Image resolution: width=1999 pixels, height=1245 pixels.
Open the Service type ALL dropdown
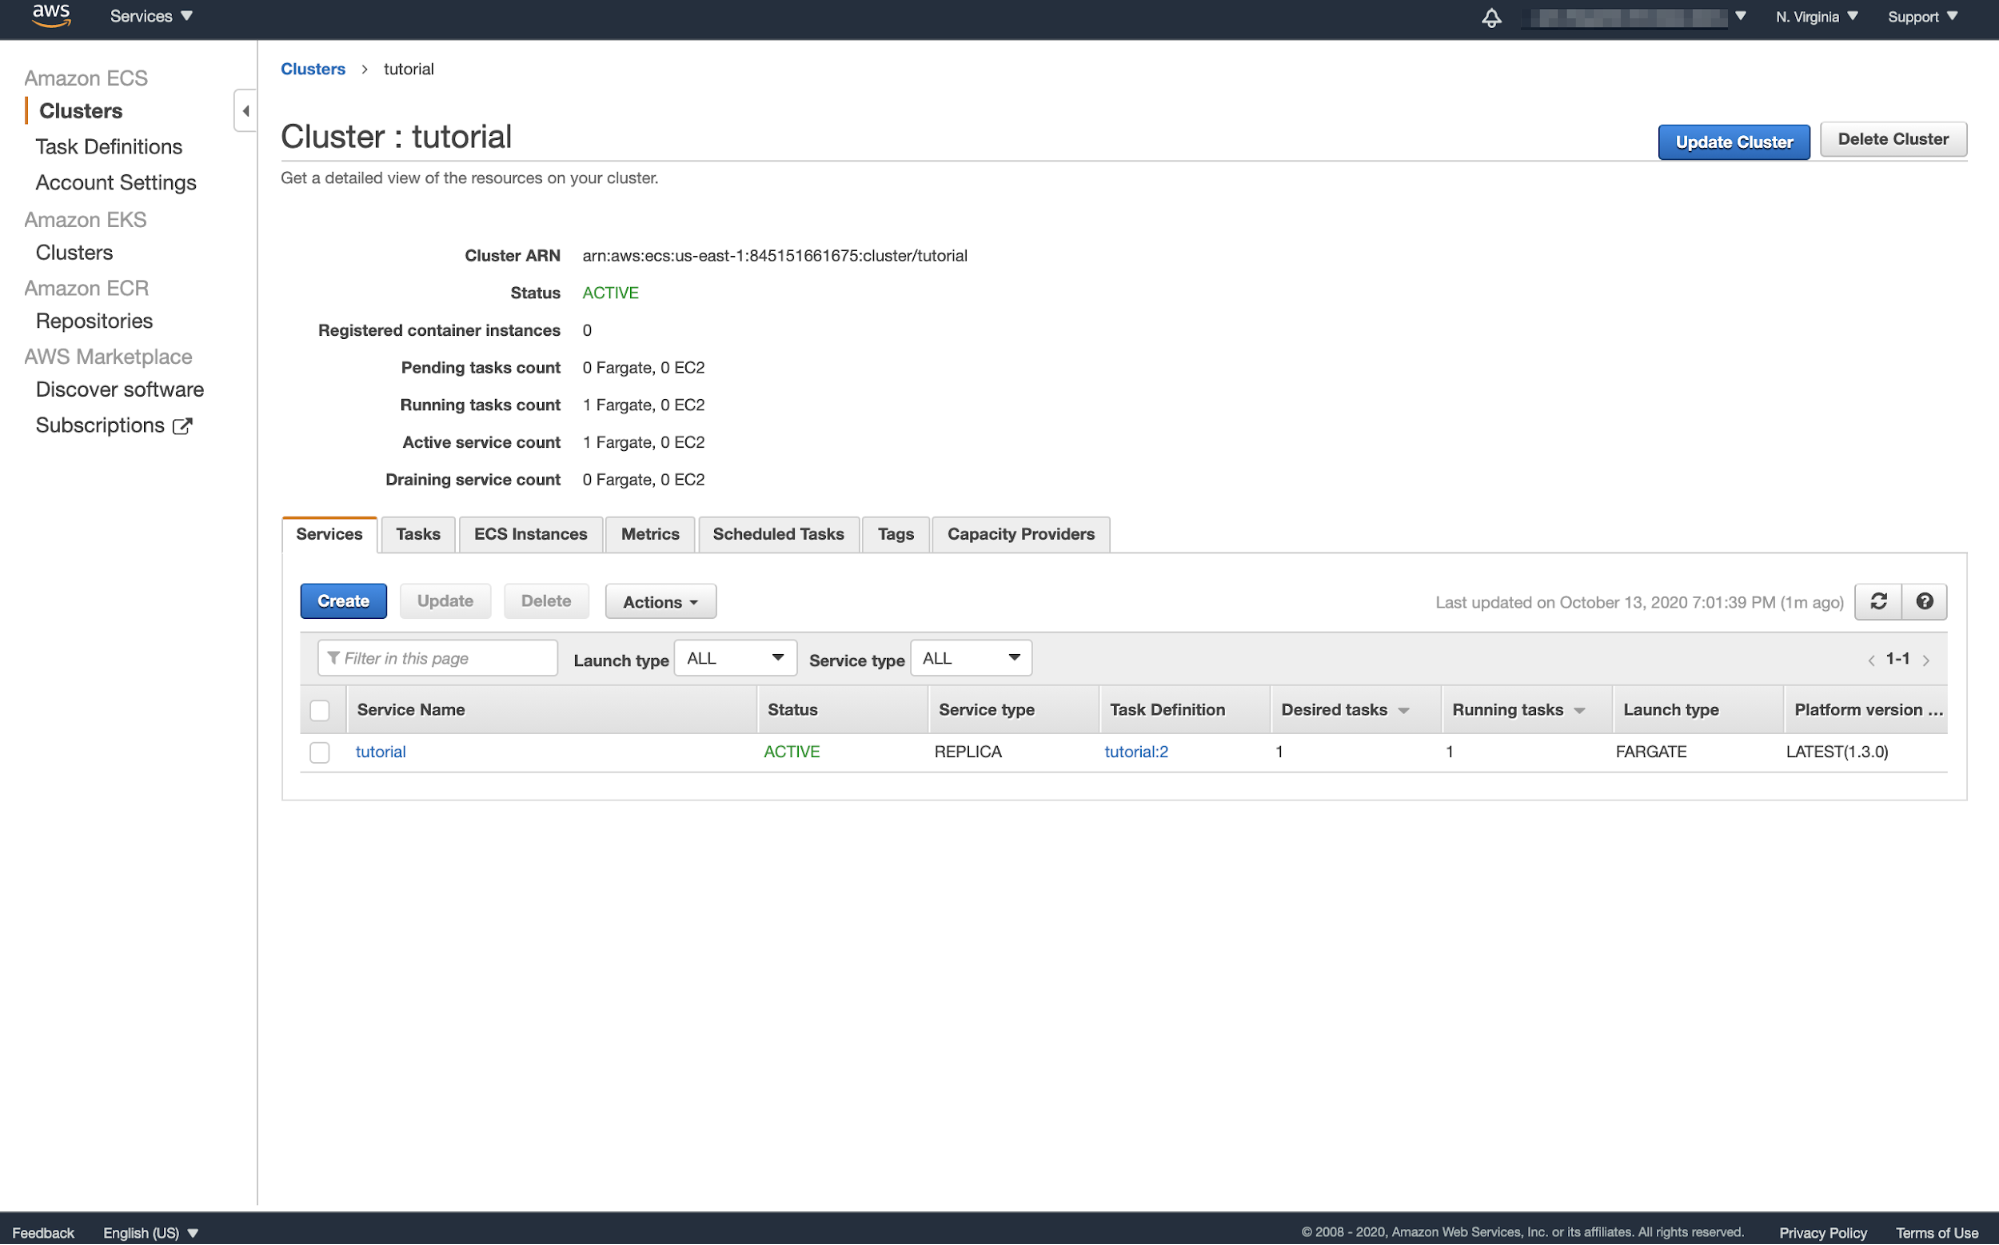tap(970, 658)
